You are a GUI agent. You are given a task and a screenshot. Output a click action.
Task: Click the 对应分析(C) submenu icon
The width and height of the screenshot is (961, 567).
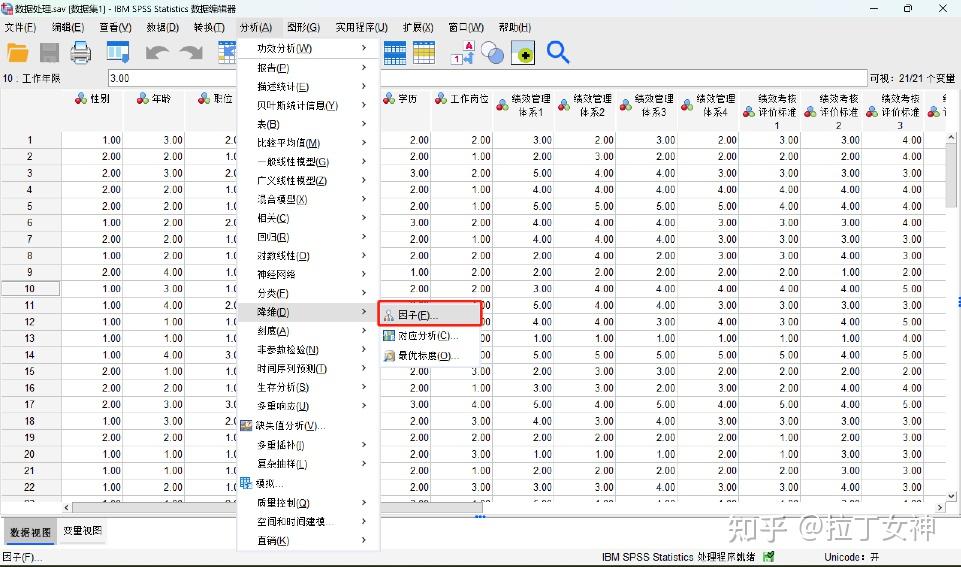(389, 336)
